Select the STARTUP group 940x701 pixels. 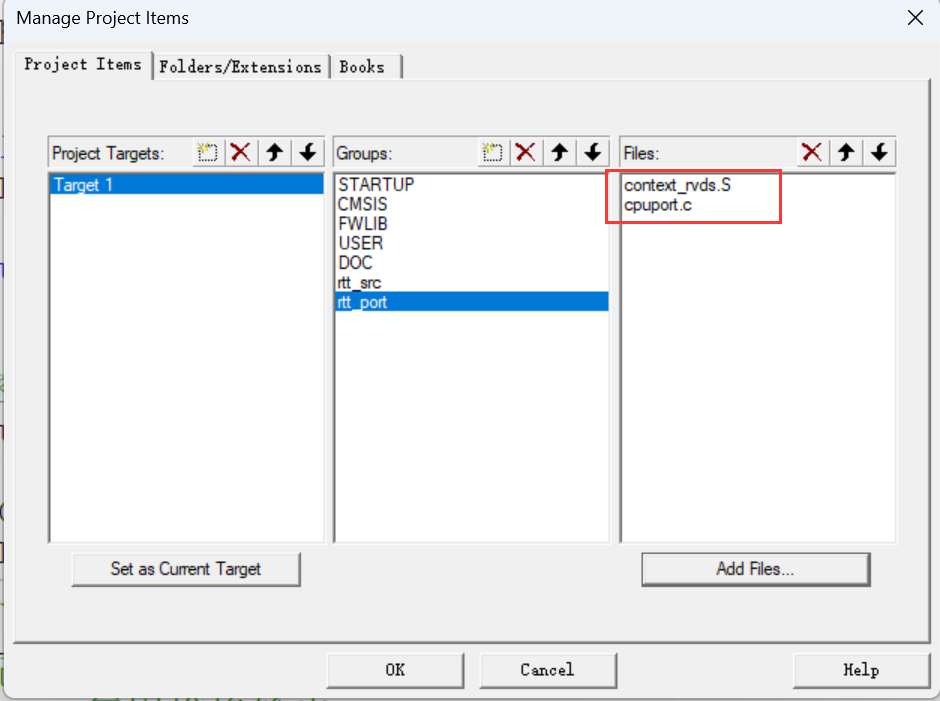[471, 184]
